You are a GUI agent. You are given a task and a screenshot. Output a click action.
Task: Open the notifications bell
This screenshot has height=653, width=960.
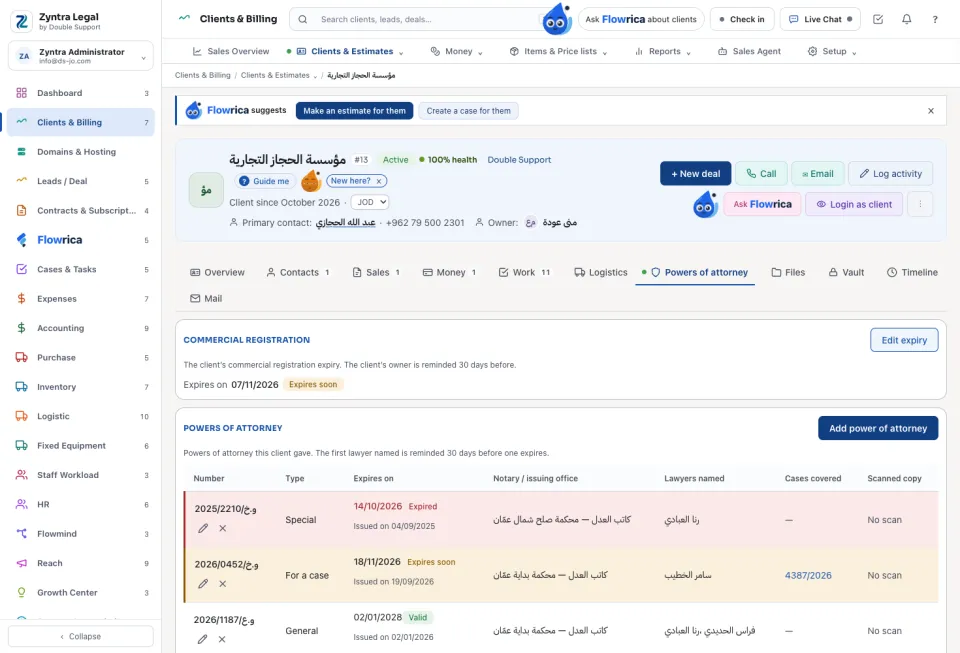(906, 19)
